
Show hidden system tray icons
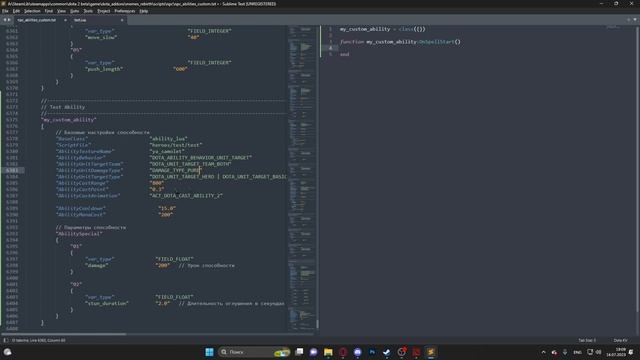tap(543, 352)
